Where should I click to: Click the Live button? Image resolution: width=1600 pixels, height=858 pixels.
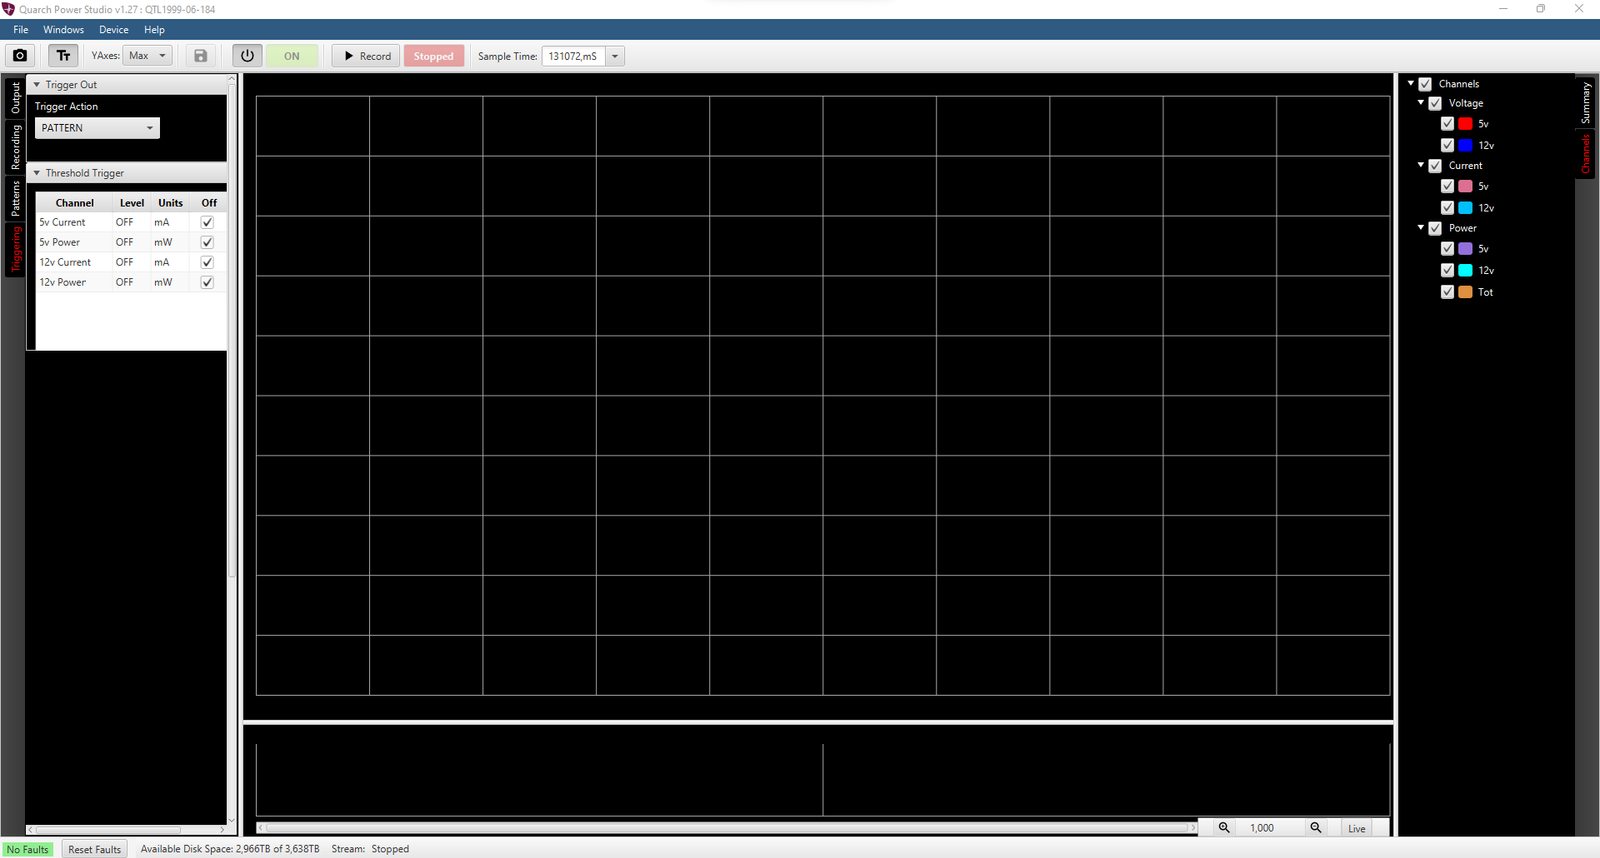click(1356, 828)
